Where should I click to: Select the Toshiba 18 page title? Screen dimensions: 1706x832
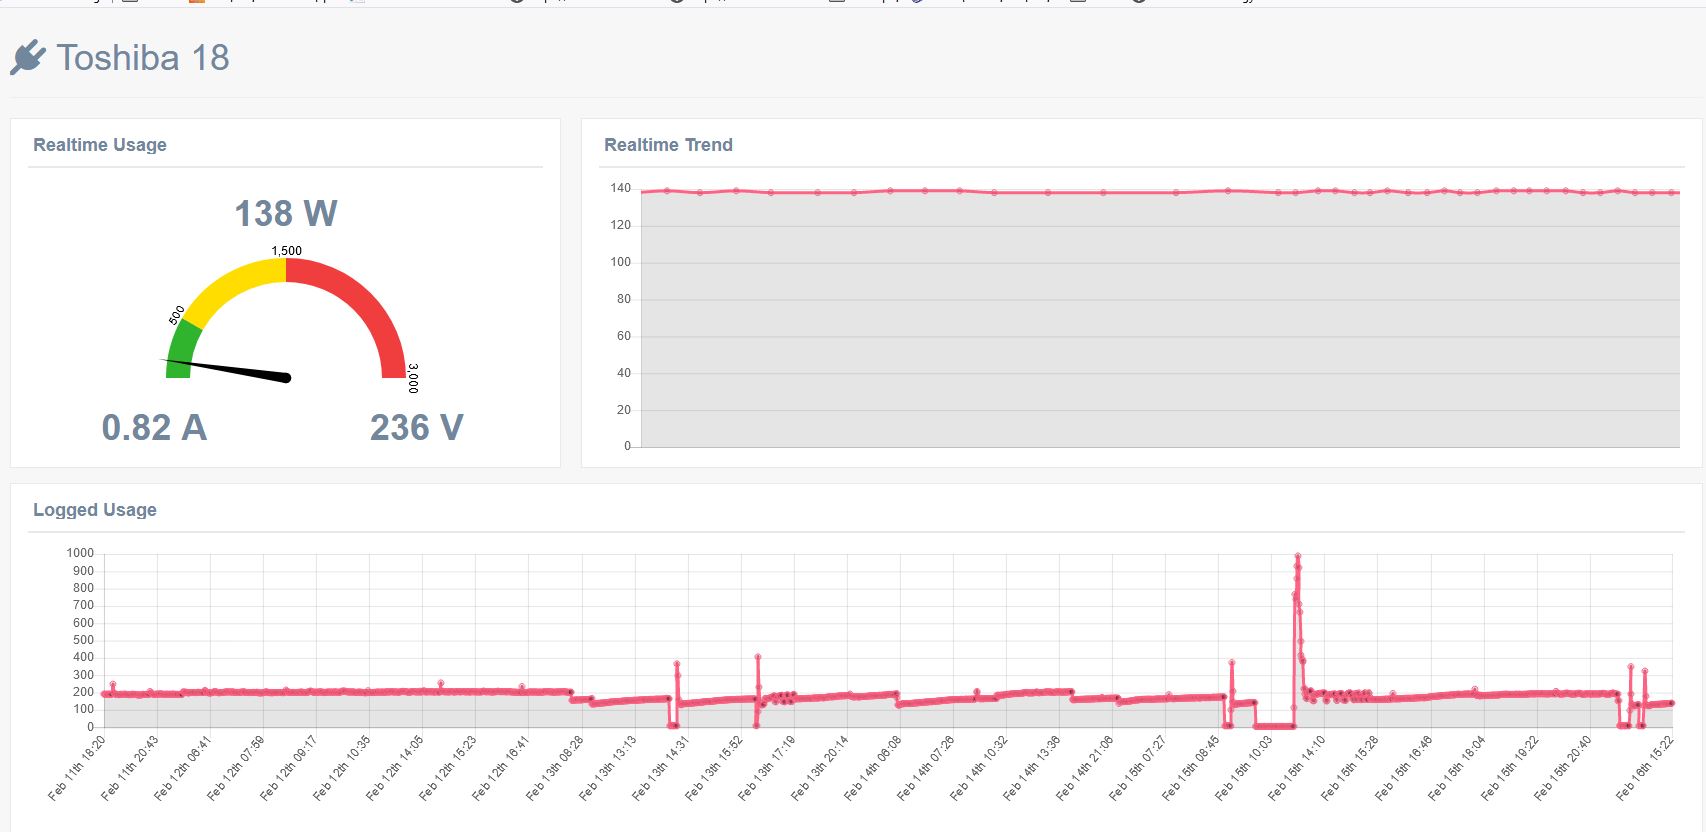143,58
